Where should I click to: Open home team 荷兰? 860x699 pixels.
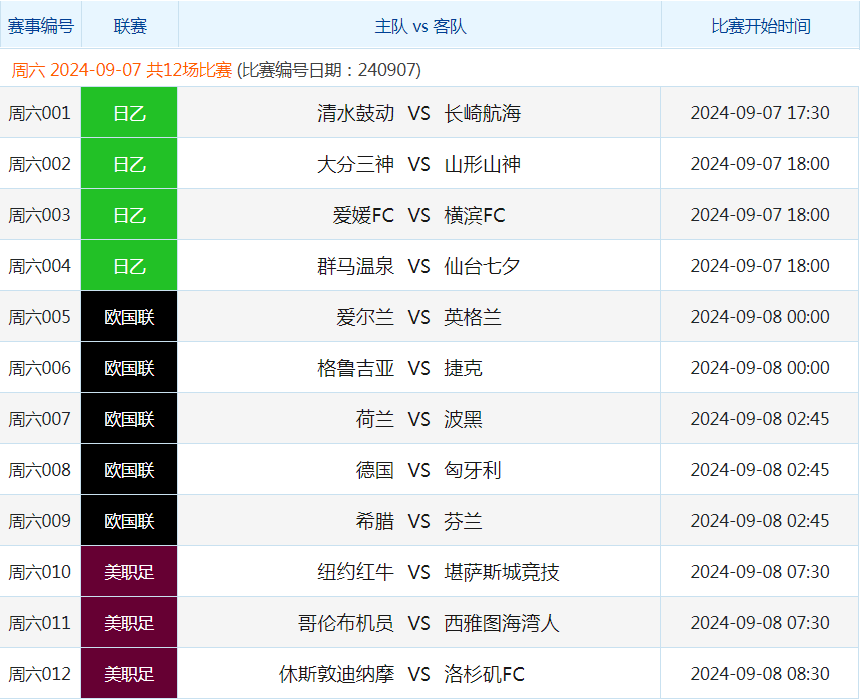[x=375, y=419]
